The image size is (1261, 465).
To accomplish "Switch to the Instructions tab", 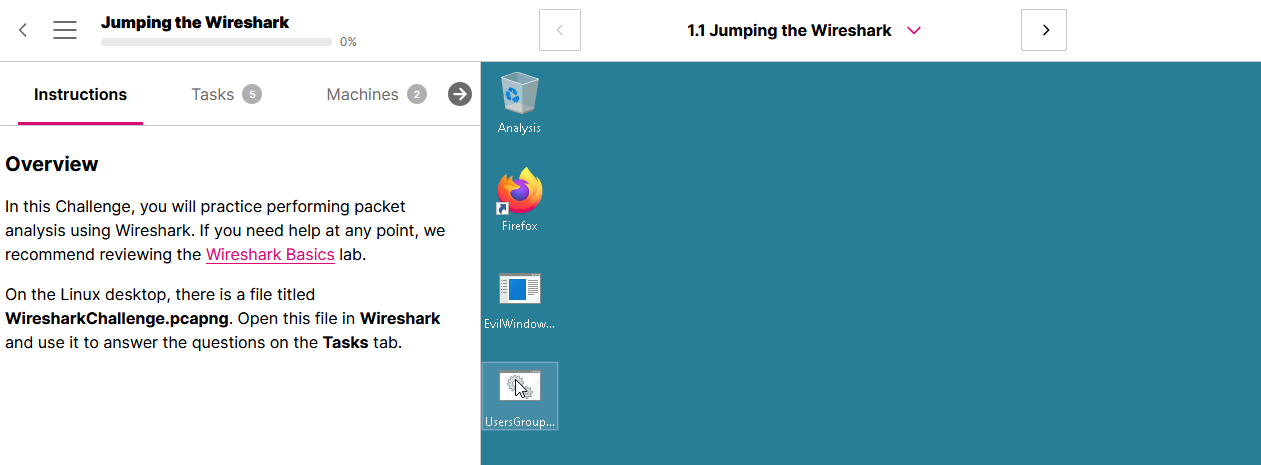I will (x=80, y=95).
